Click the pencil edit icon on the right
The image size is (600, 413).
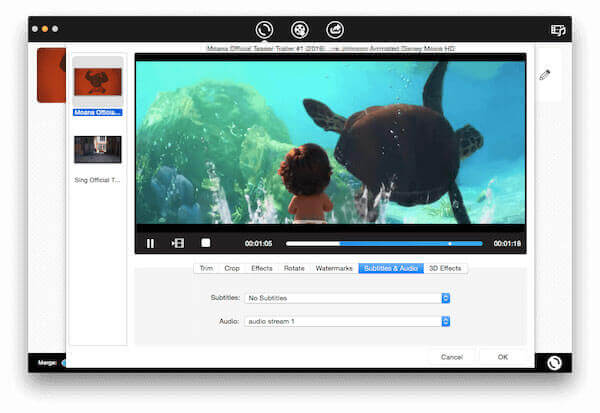pos(545,75)
